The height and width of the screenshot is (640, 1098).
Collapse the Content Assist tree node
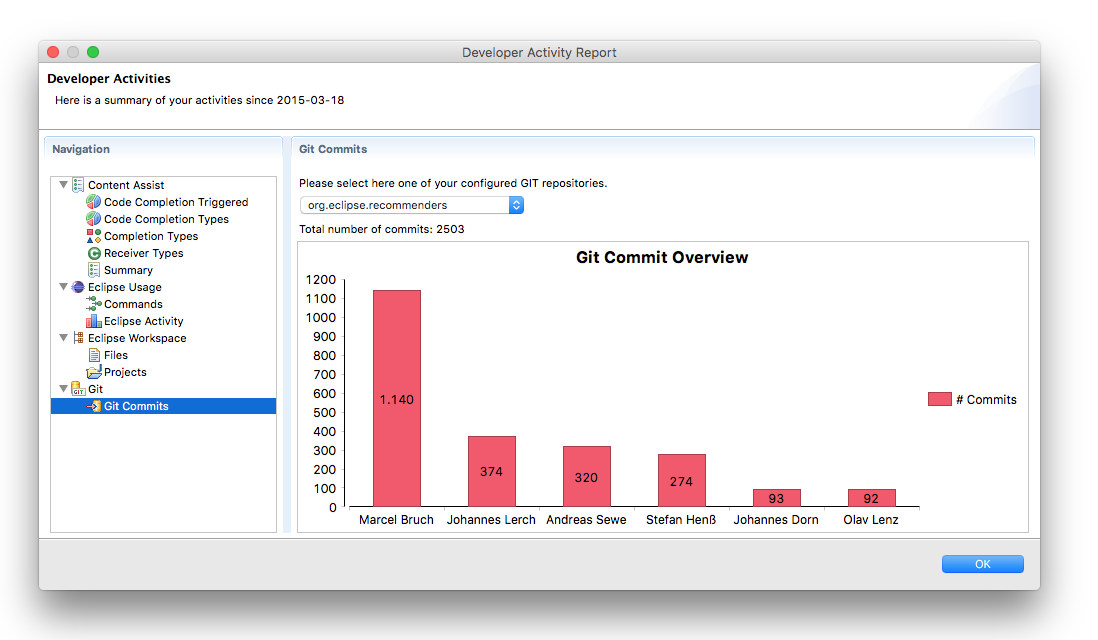pyautogui.click(x=64, y=185)
